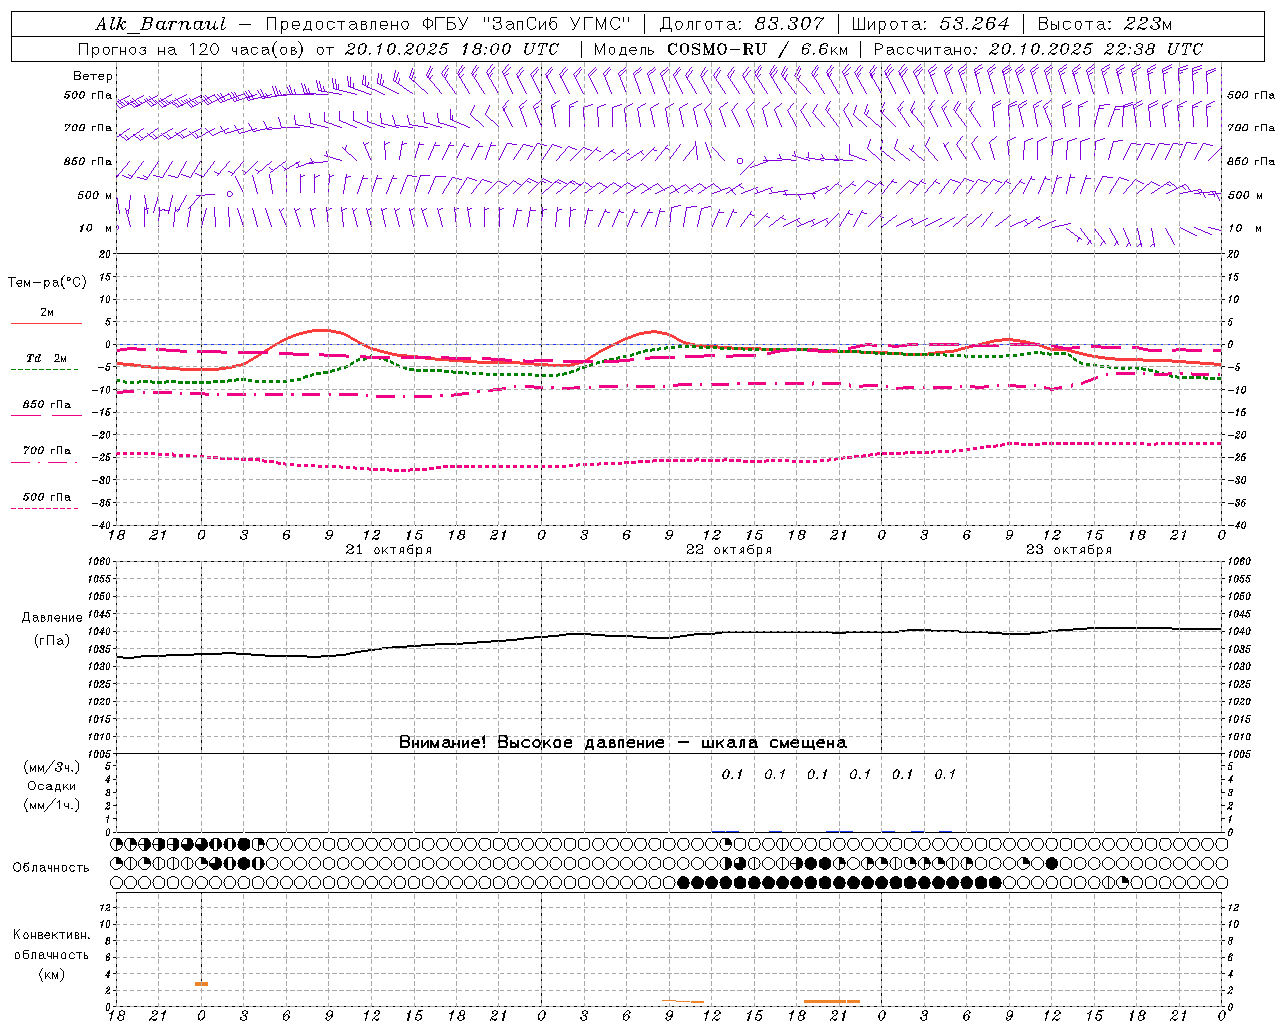The image size is (1280, 1024).
Task: Click the "Облачность" cloud cover label
Action: tap(51, 867)
